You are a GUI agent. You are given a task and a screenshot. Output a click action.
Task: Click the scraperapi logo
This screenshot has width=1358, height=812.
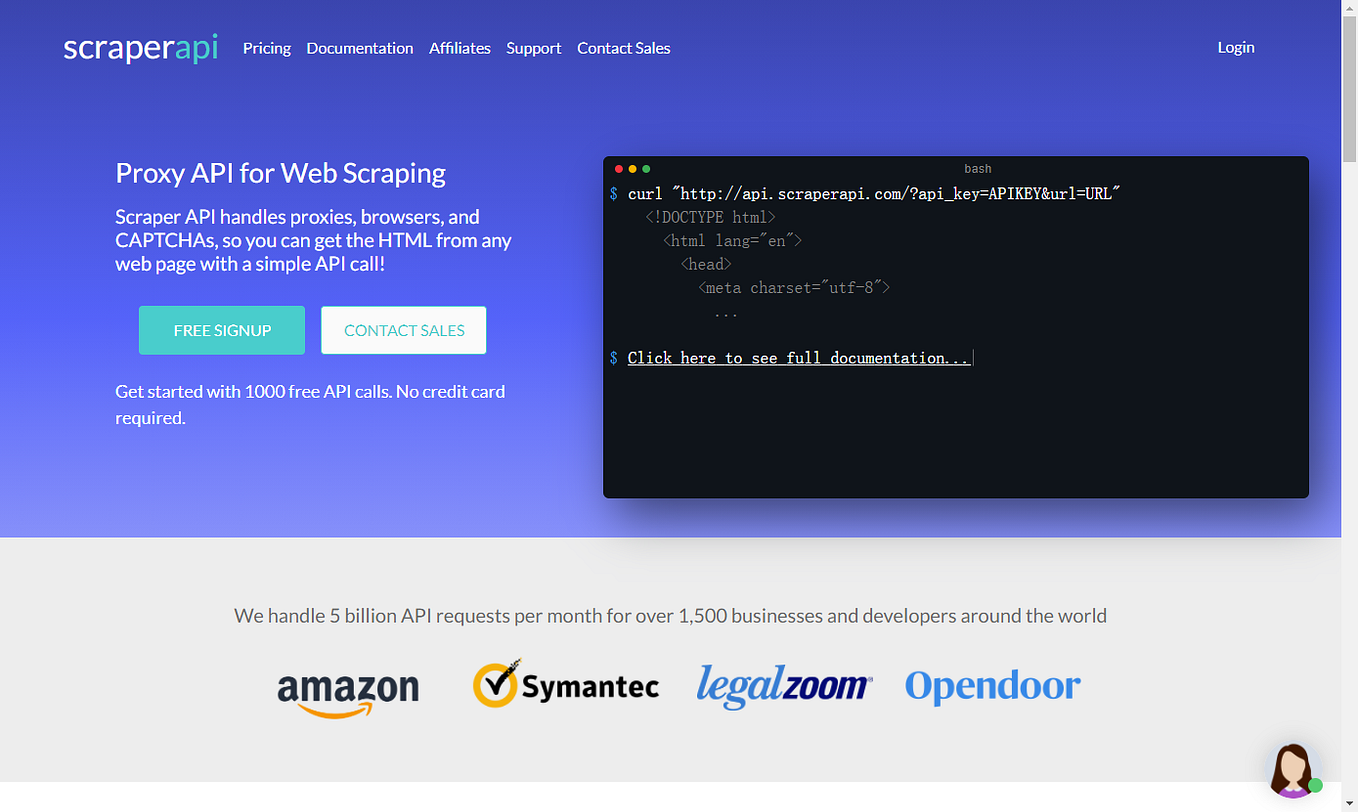point(140,47)
